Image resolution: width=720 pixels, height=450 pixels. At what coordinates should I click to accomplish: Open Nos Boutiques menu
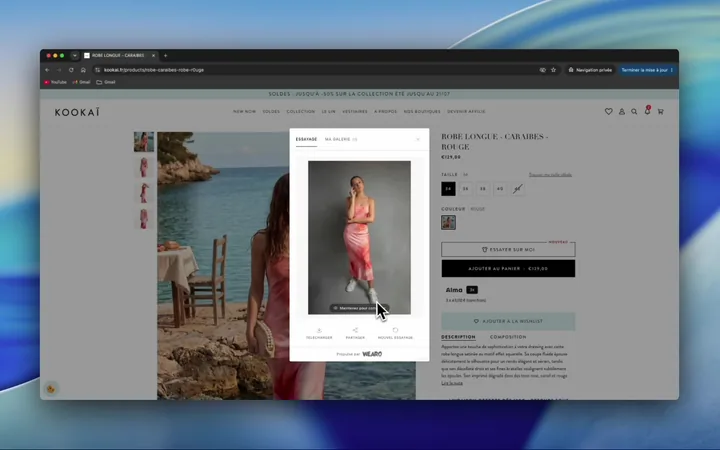[422, 112]
